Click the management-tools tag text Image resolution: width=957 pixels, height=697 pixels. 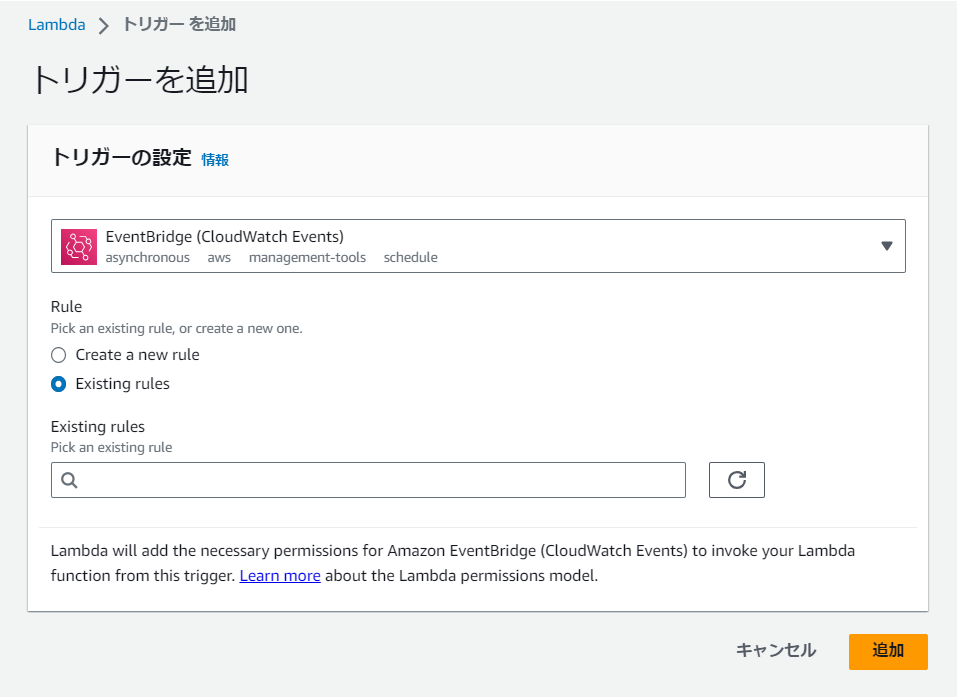[x=307, y=258]
